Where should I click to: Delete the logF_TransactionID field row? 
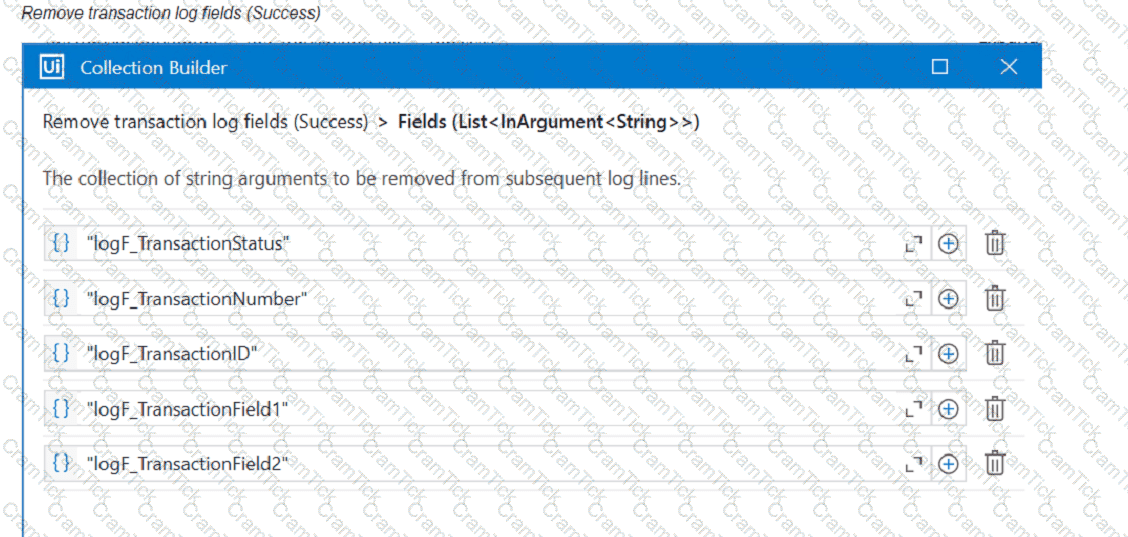point(994,353)
